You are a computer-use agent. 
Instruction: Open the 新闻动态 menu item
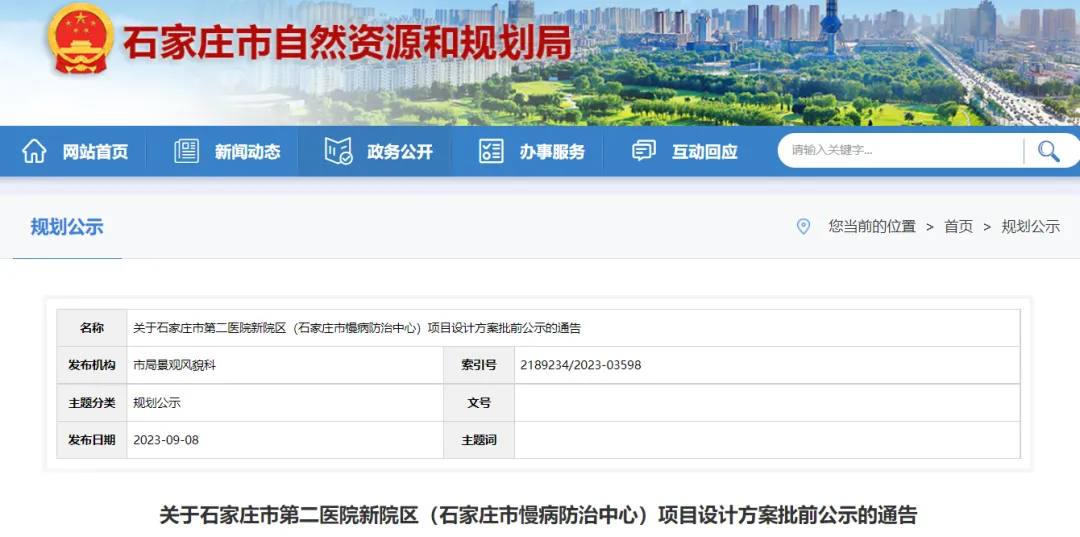click(x=247, y=151)
